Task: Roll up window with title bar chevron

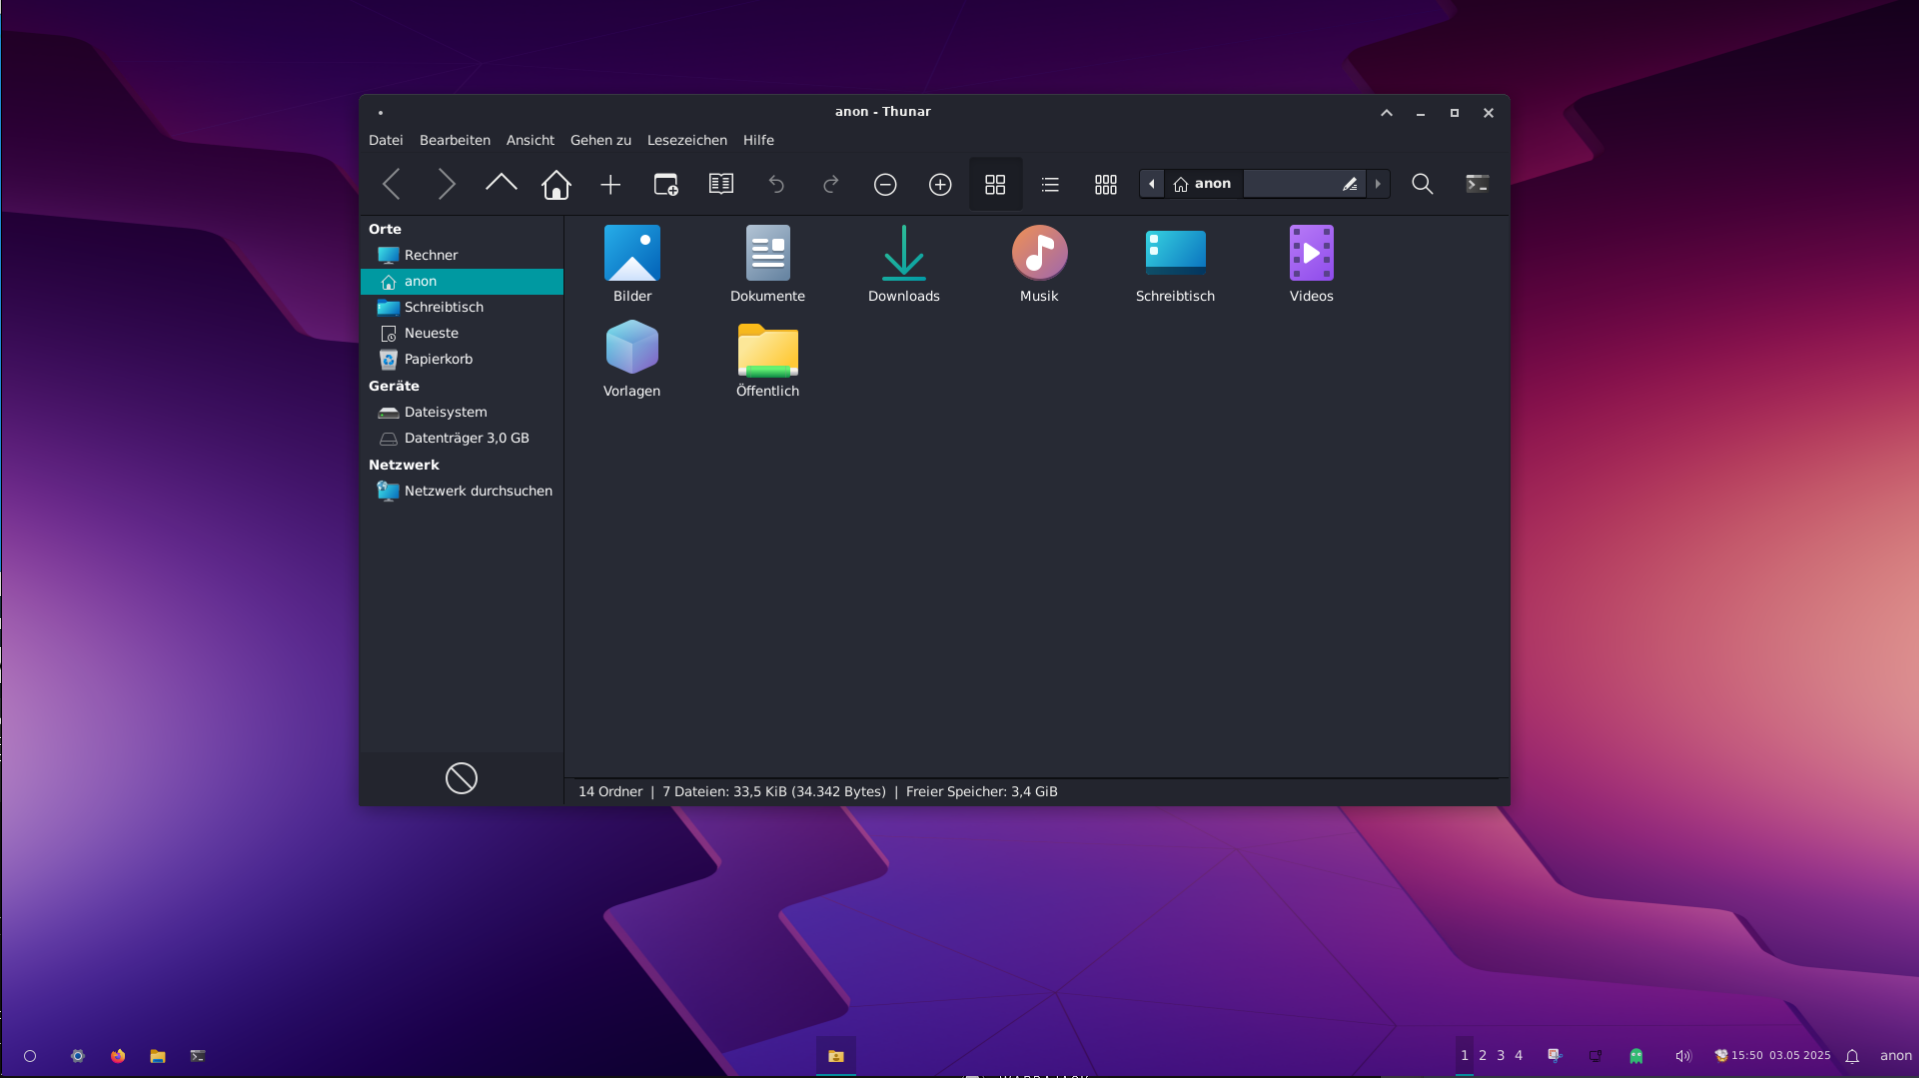Action: (1386, 113)
